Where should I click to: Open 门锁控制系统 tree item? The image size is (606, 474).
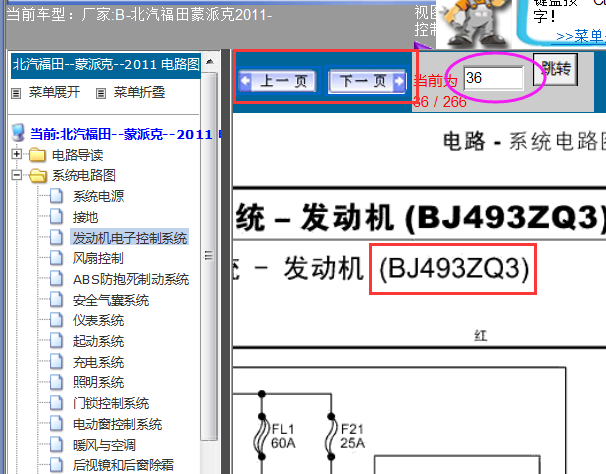coord(111,403)
